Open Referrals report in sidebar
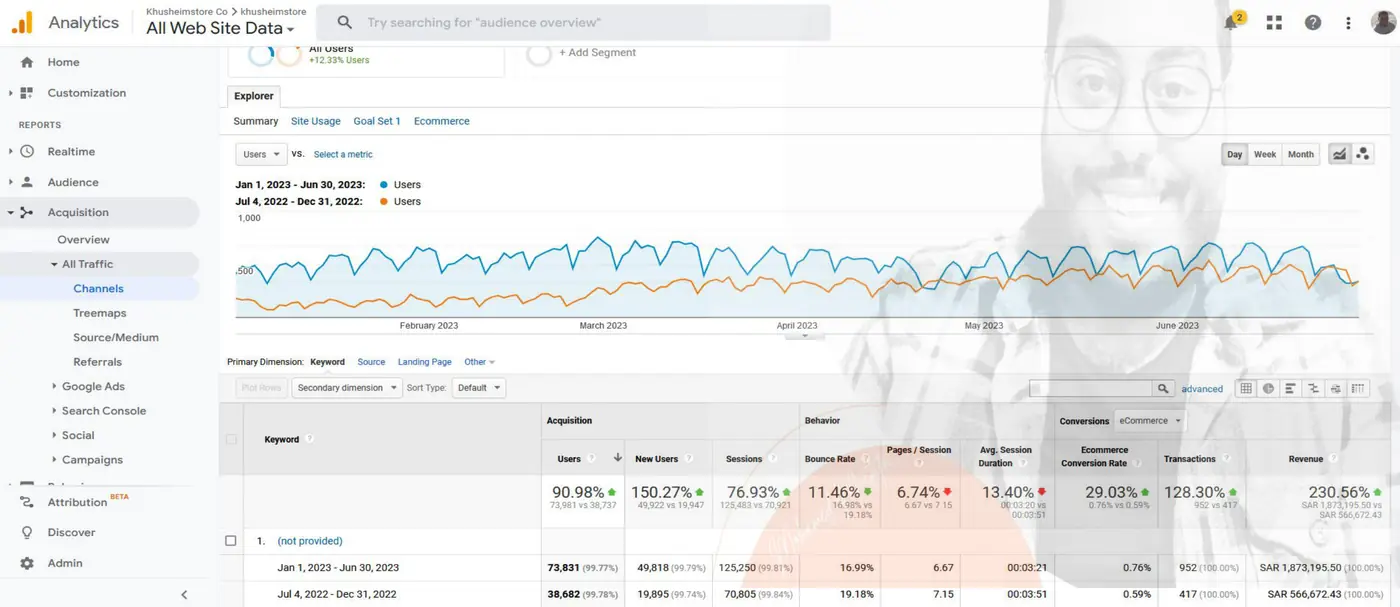This screenshot has width=1400, height=607. [x=98, y=362]
